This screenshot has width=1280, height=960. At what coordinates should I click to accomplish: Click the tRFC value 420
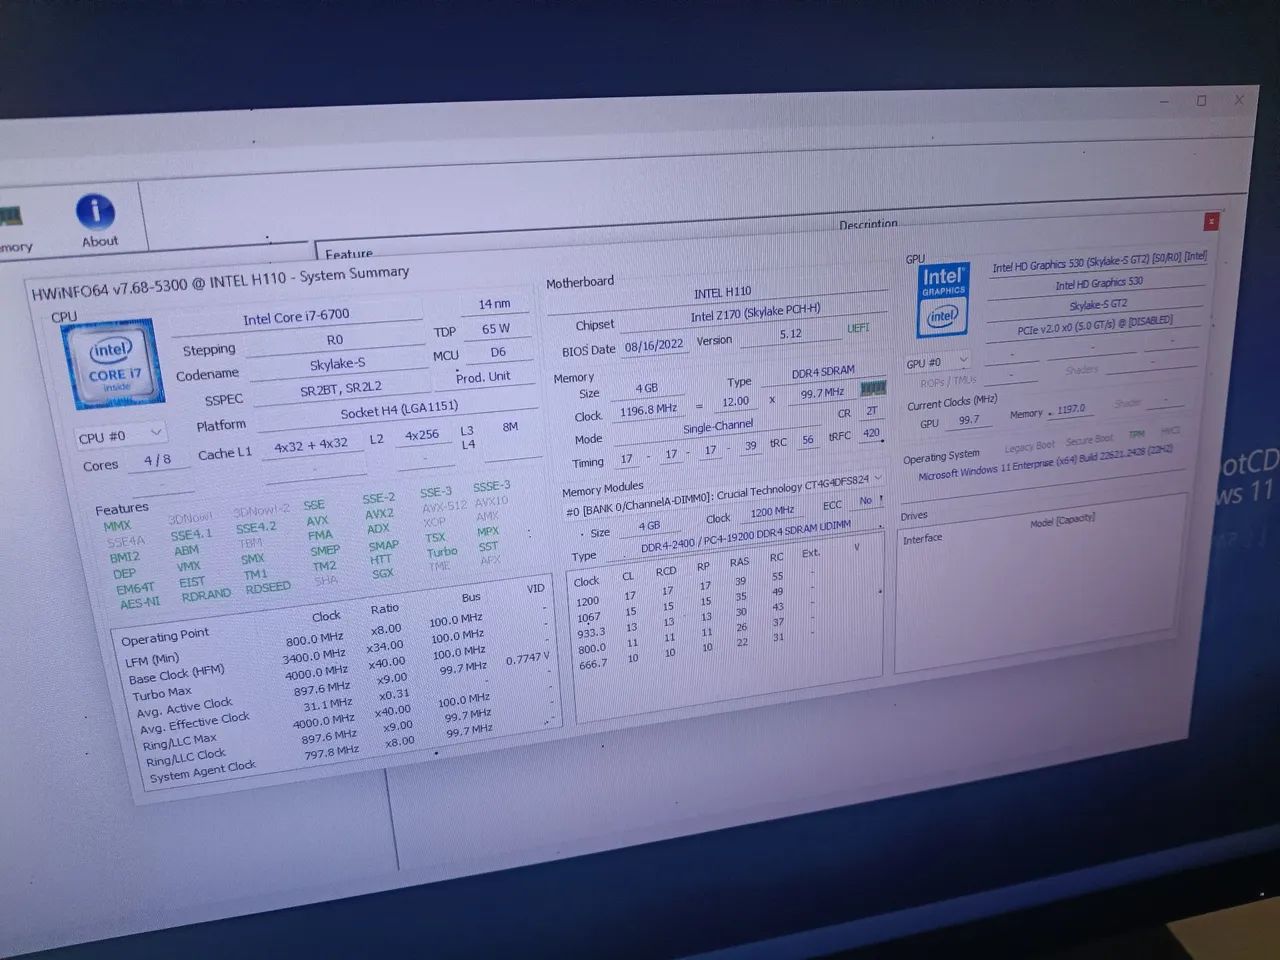pyautogui.click(x=872, y=433)
